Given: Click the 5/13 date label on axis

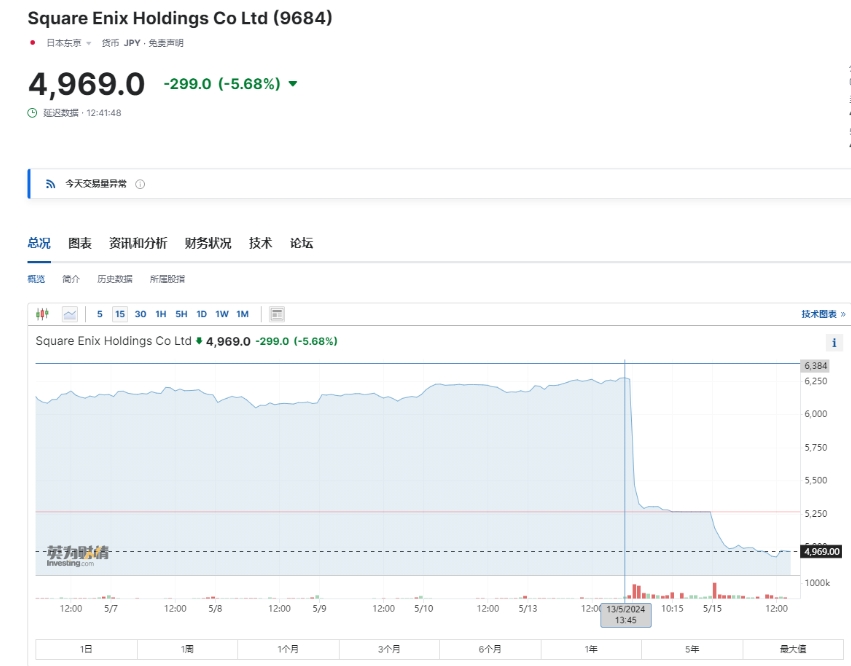Looking at the screenshot, I should pyautogui.click(x=528, y=609).
